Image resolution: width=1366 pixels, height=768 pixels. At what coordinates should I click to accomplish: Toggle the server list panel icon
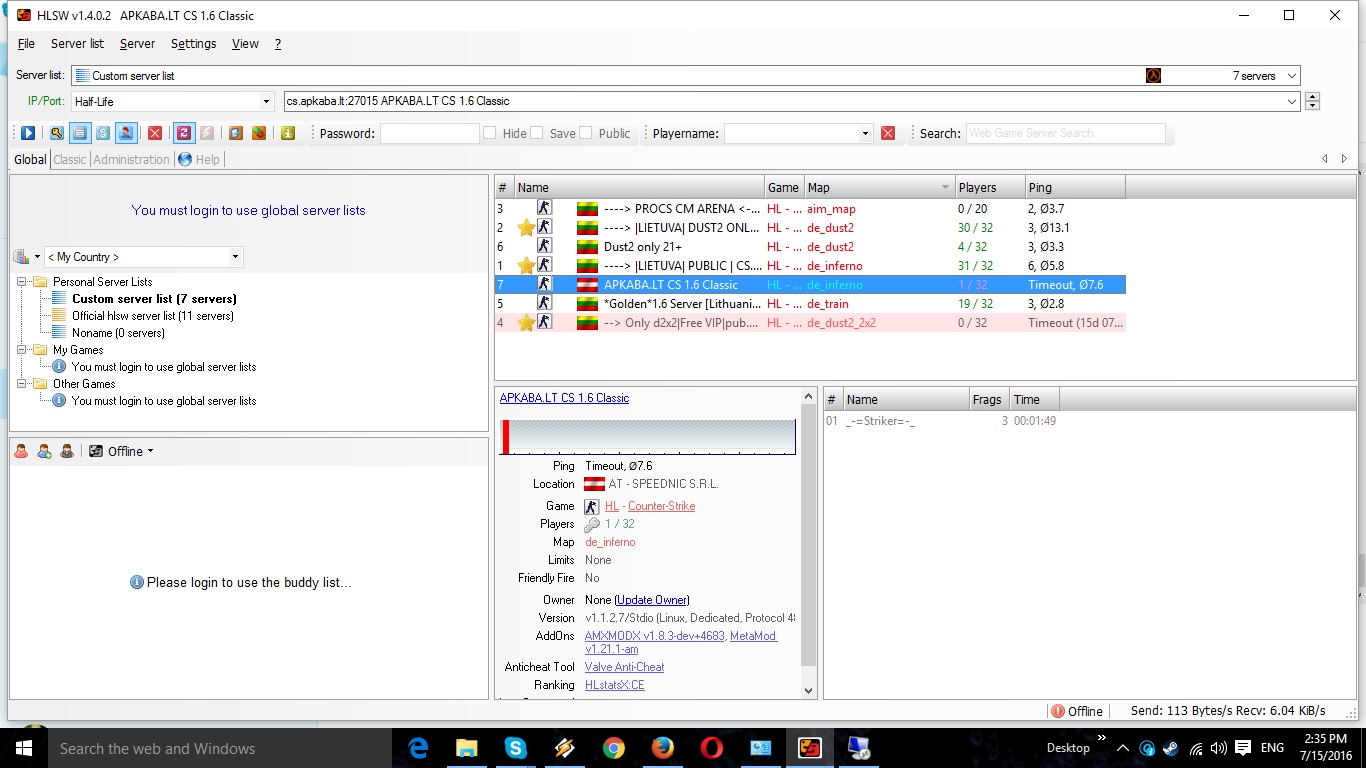pyautogui.click(x=80, y=133)
